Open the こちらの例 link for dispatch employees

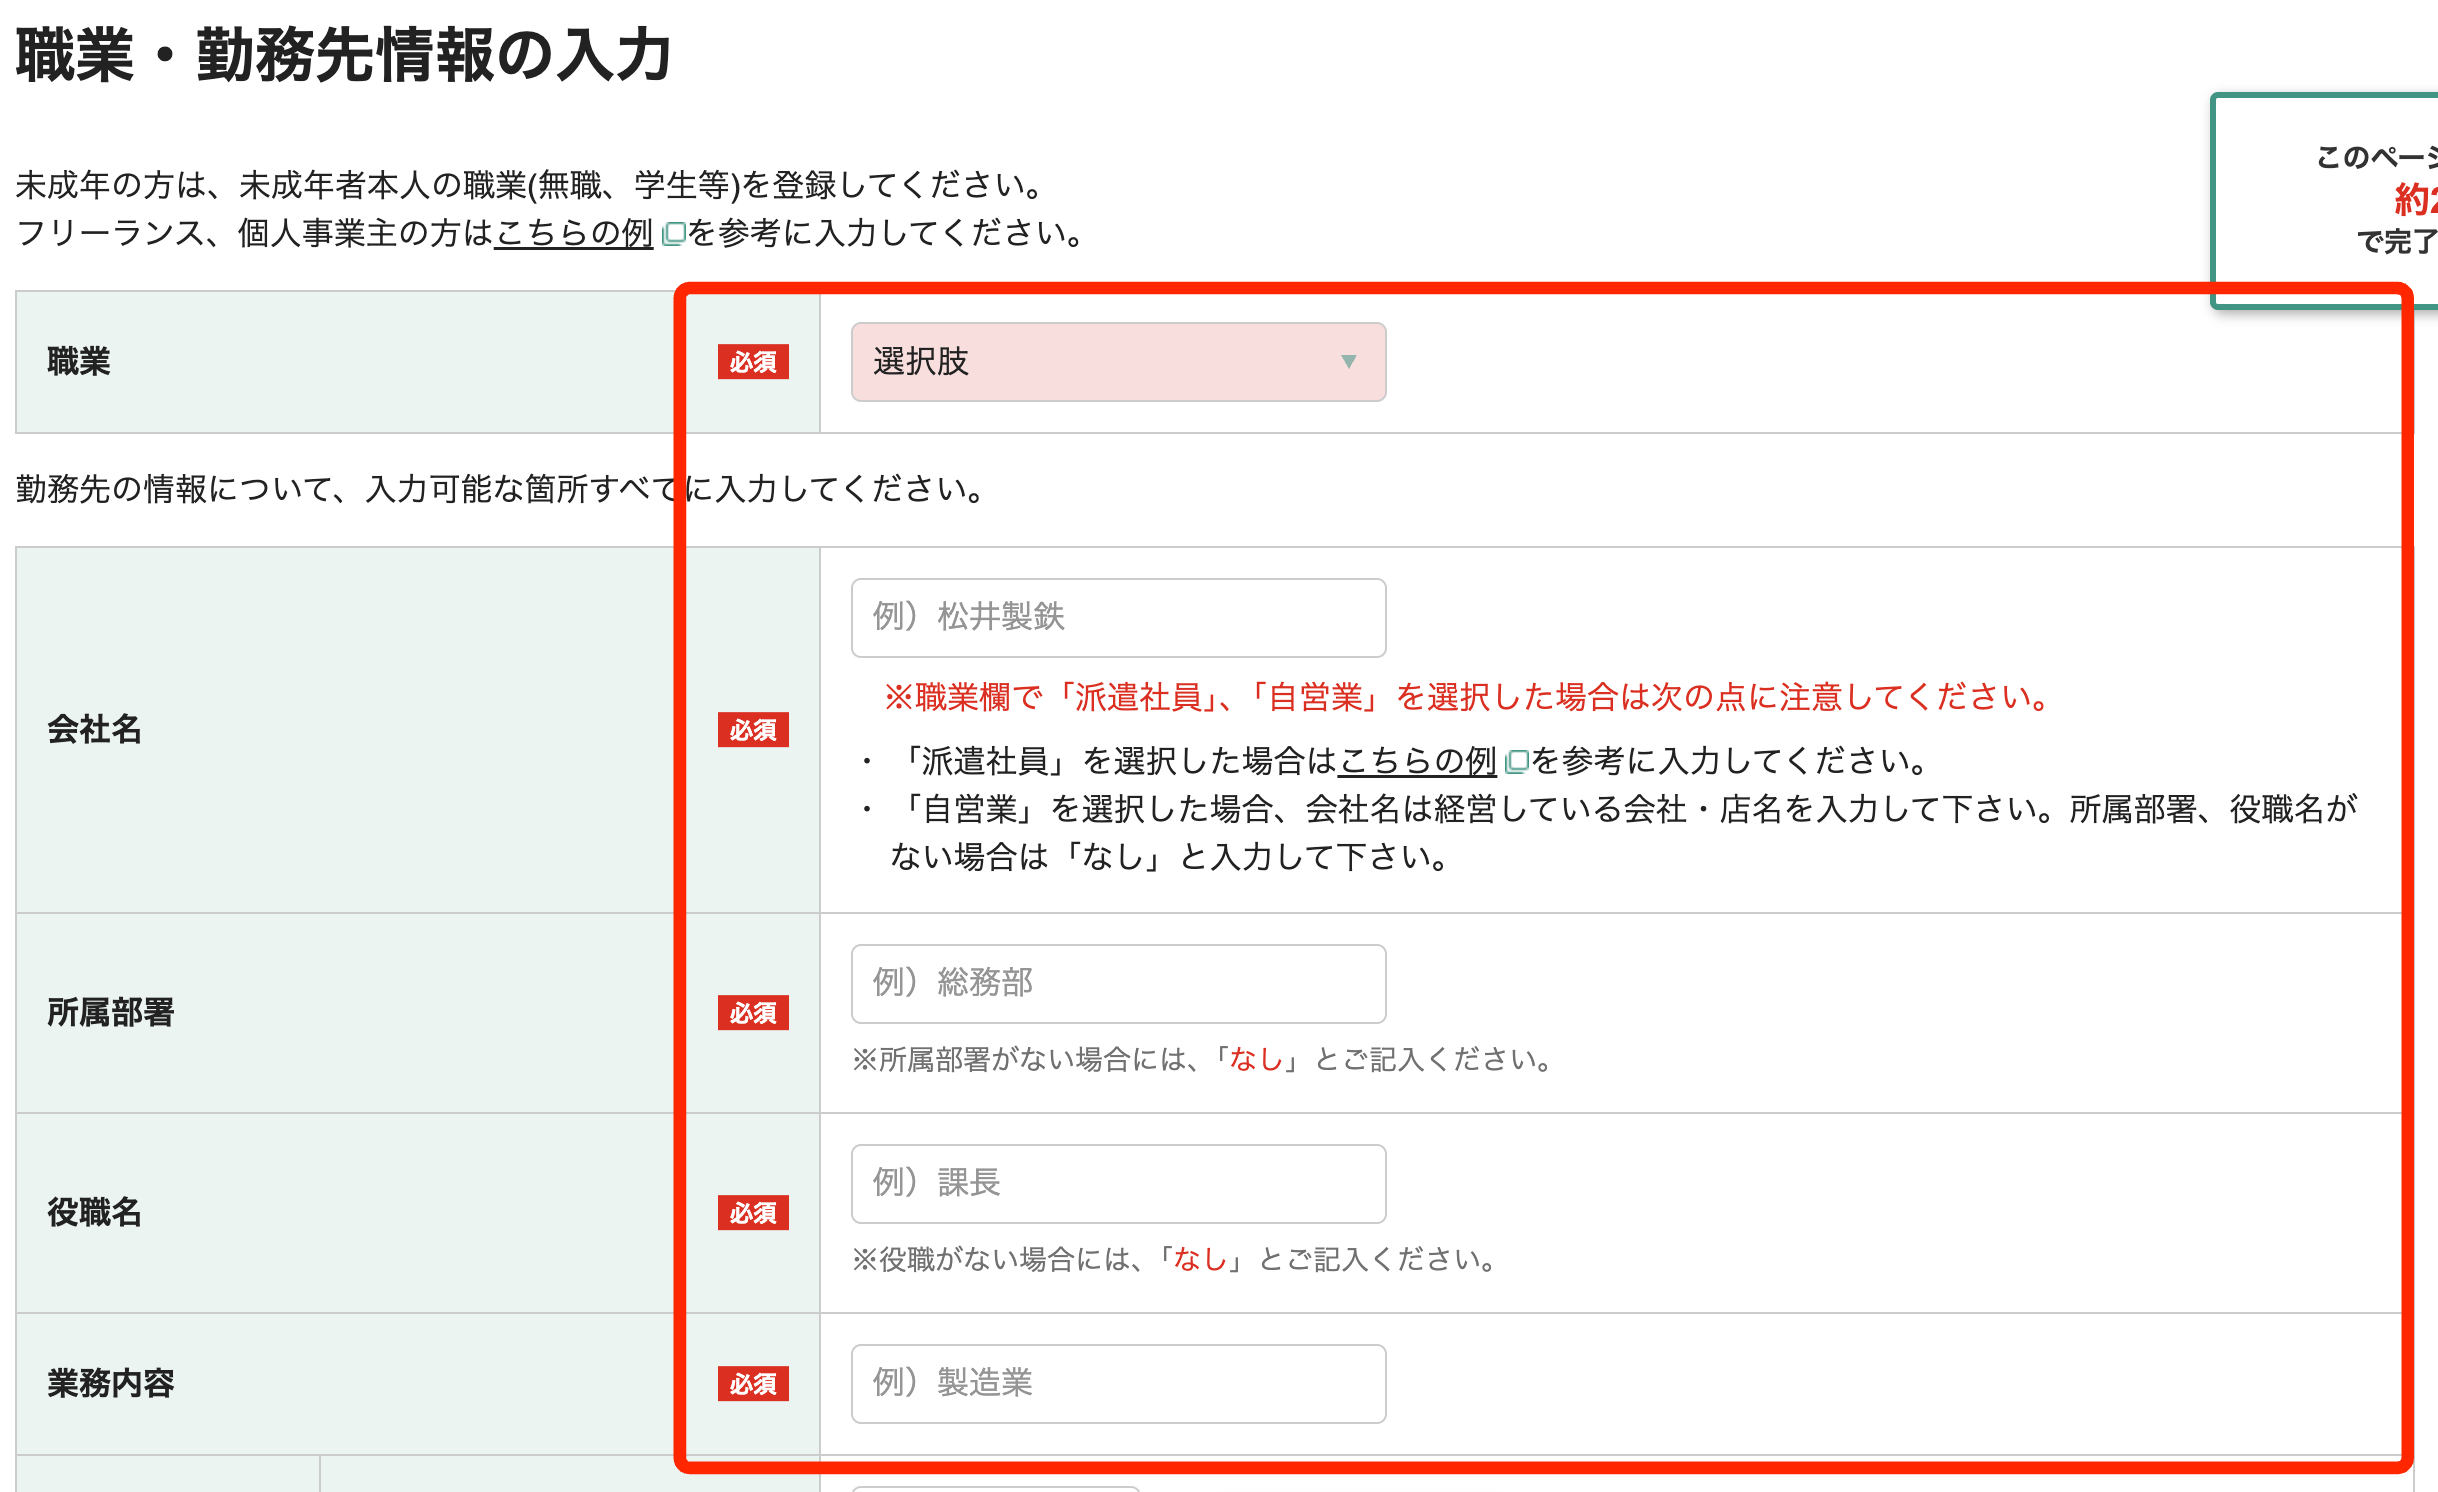(1417, 760)
